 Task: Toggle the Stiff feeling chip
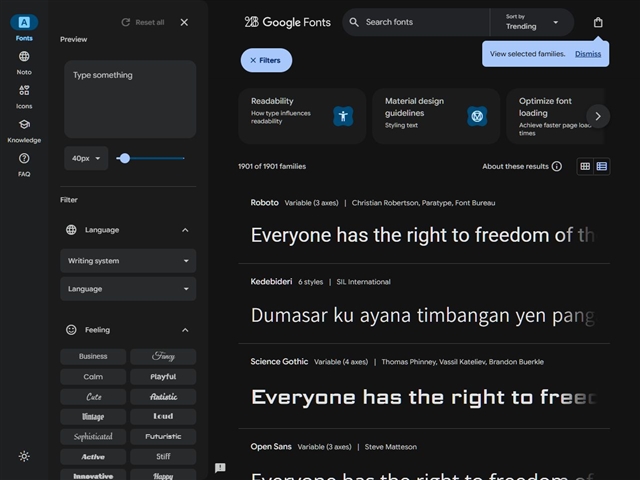click(x=163, y=457)
